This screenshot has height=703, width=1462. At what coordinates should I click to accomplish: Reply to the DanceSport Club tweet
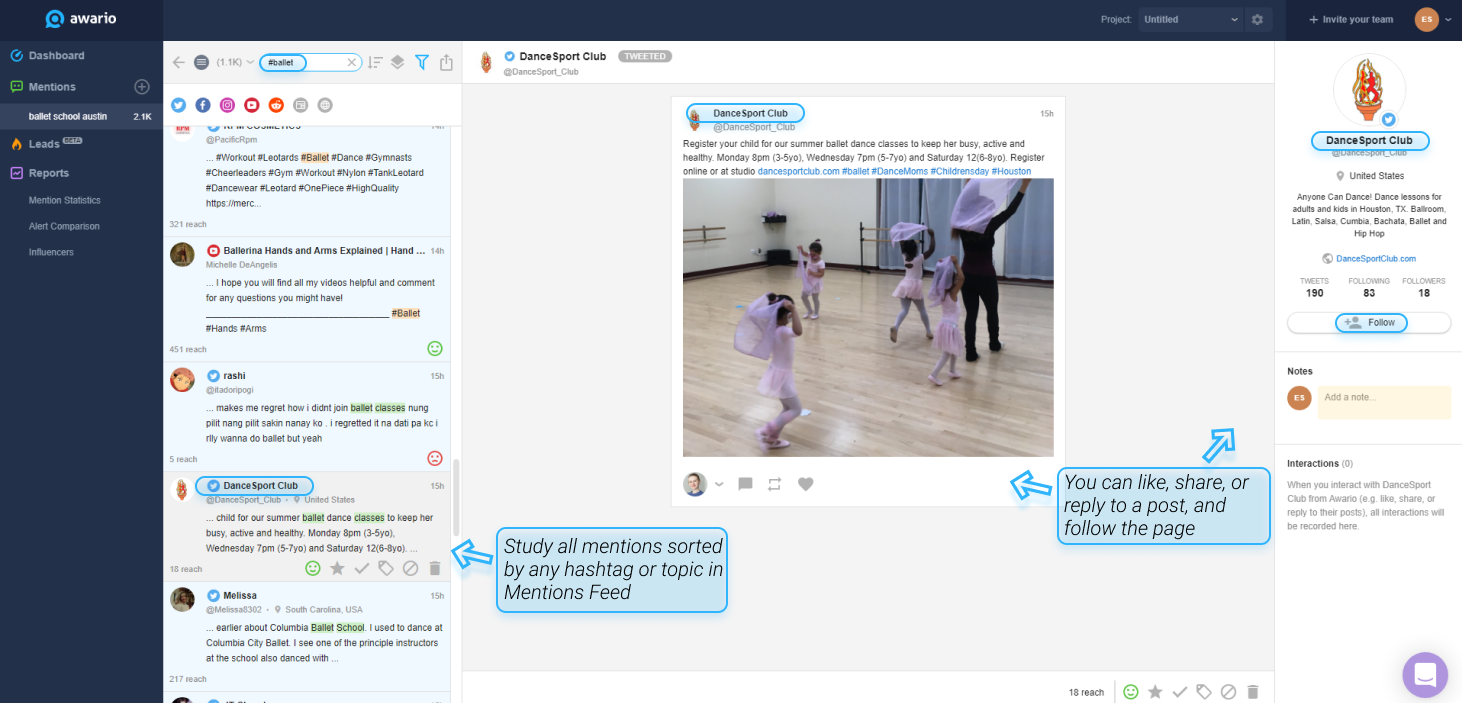745,485
